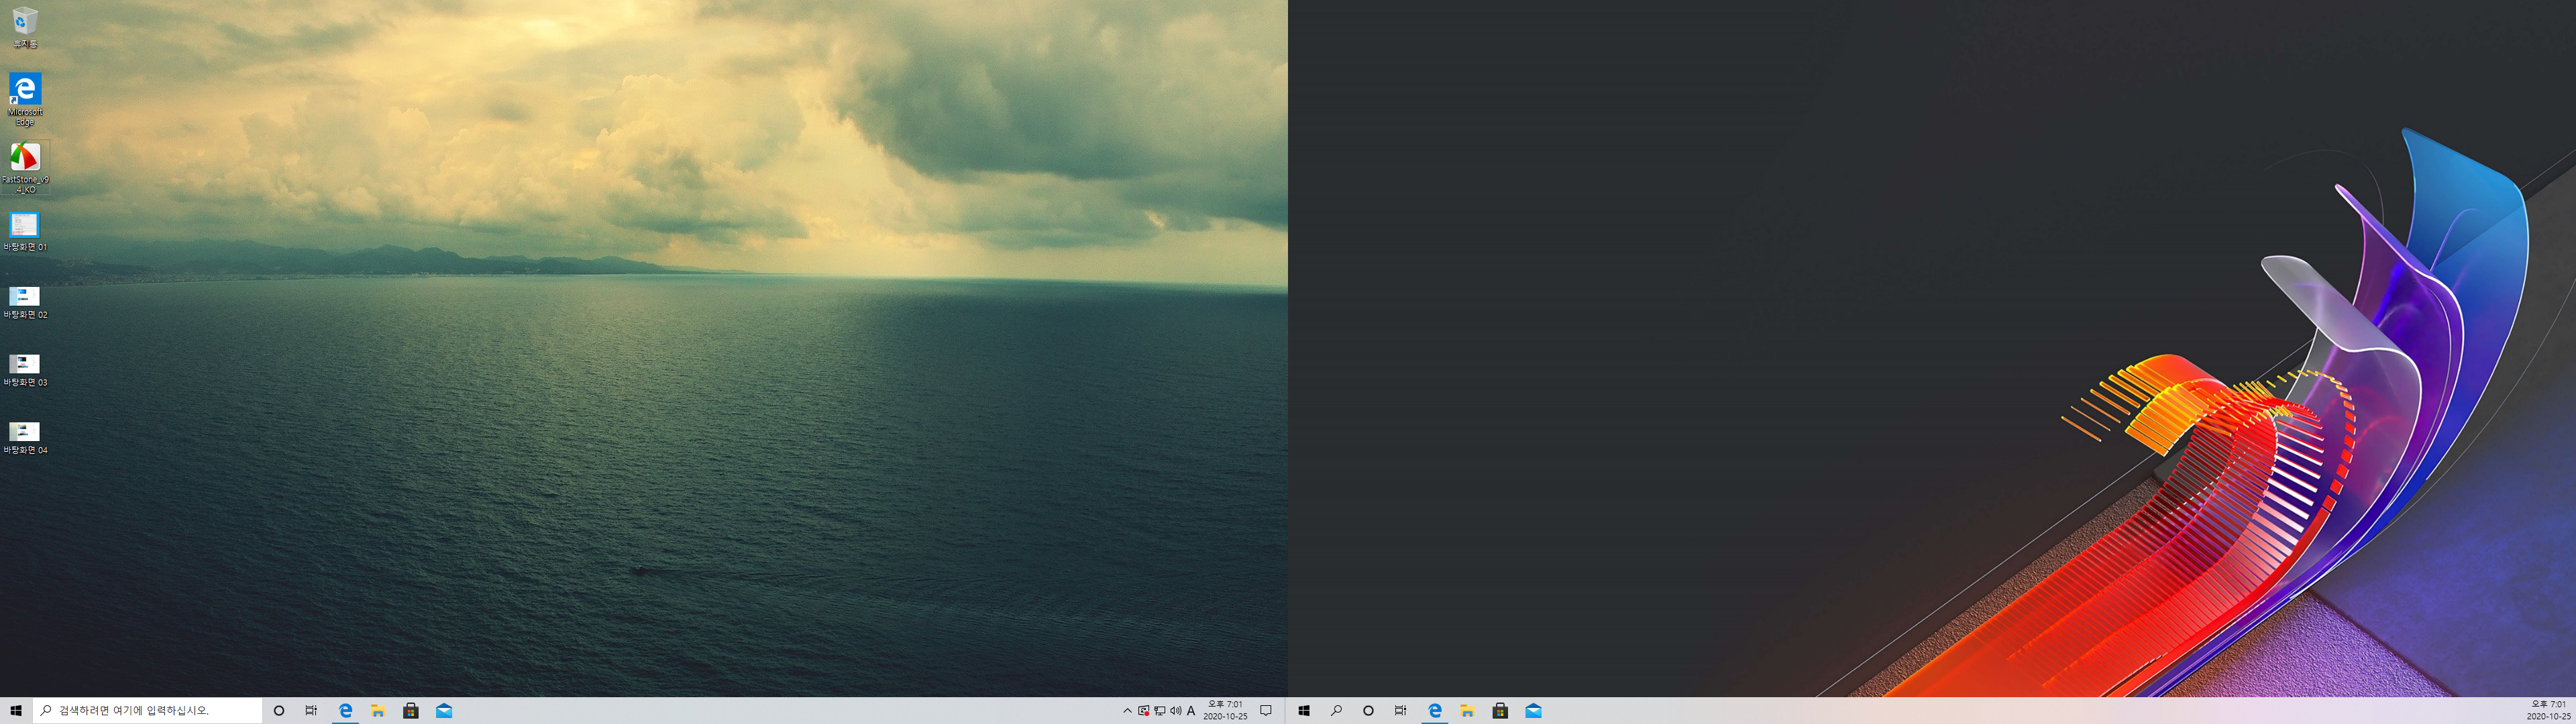The height and width of the screenshot is (724, 2576).
Task: Open Cortana beside the search box
Action: pyautogui.click(x=279, y=711)
